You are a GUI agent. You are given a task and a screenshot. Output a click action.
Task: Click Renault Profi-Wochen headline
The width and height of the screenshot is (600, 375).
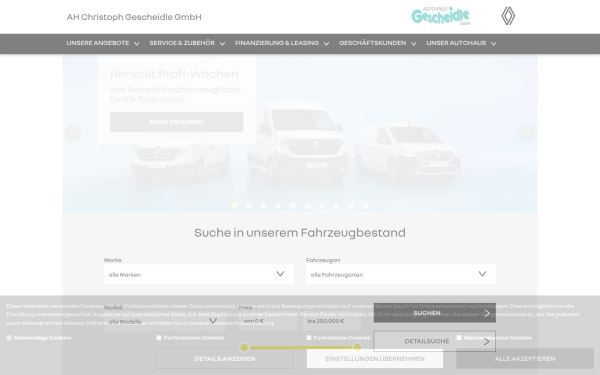pos(174,74)
